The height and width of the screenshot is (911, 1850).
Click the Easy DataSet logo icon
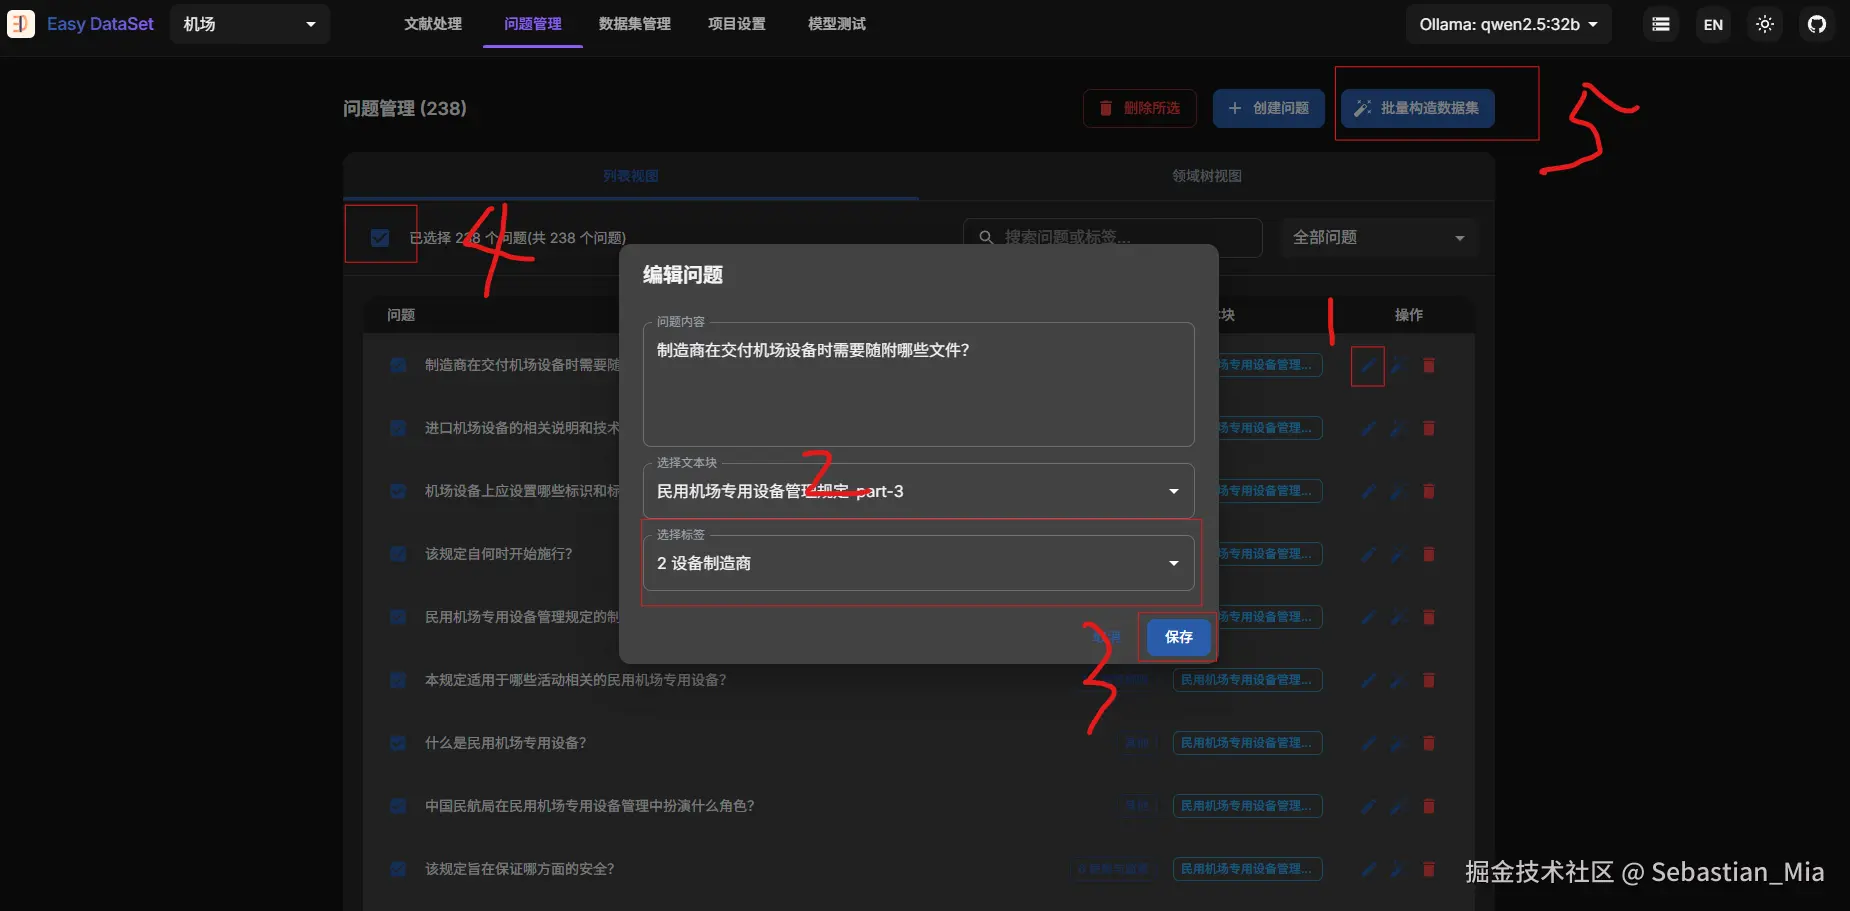[x=21, y=23]
